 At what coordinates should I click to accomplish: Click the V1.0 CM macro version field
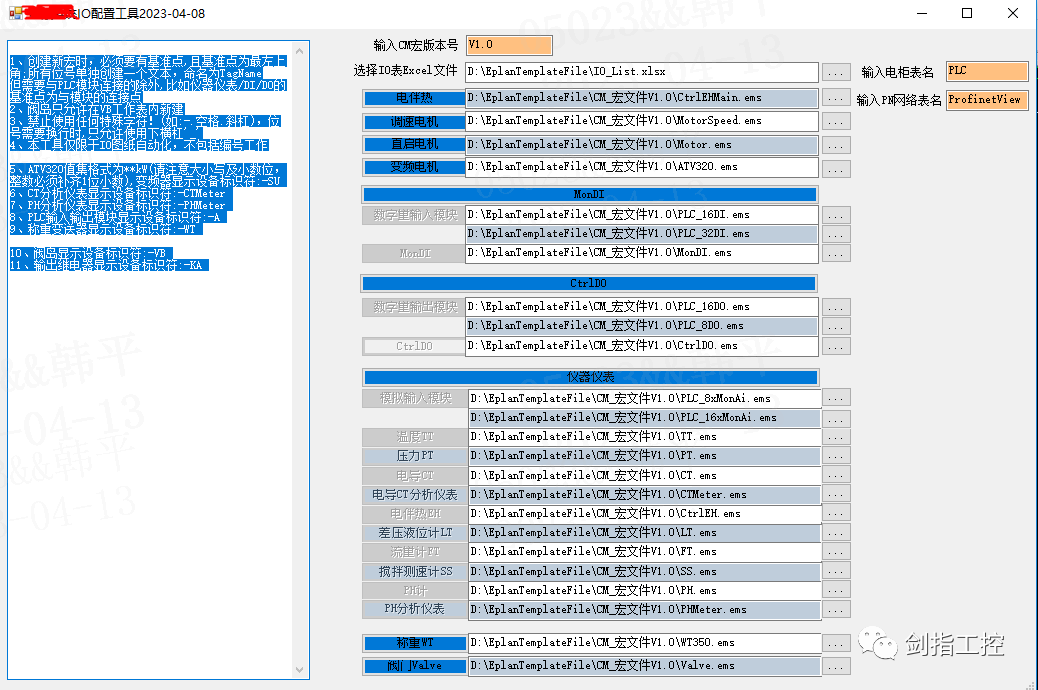pos(509,45)
